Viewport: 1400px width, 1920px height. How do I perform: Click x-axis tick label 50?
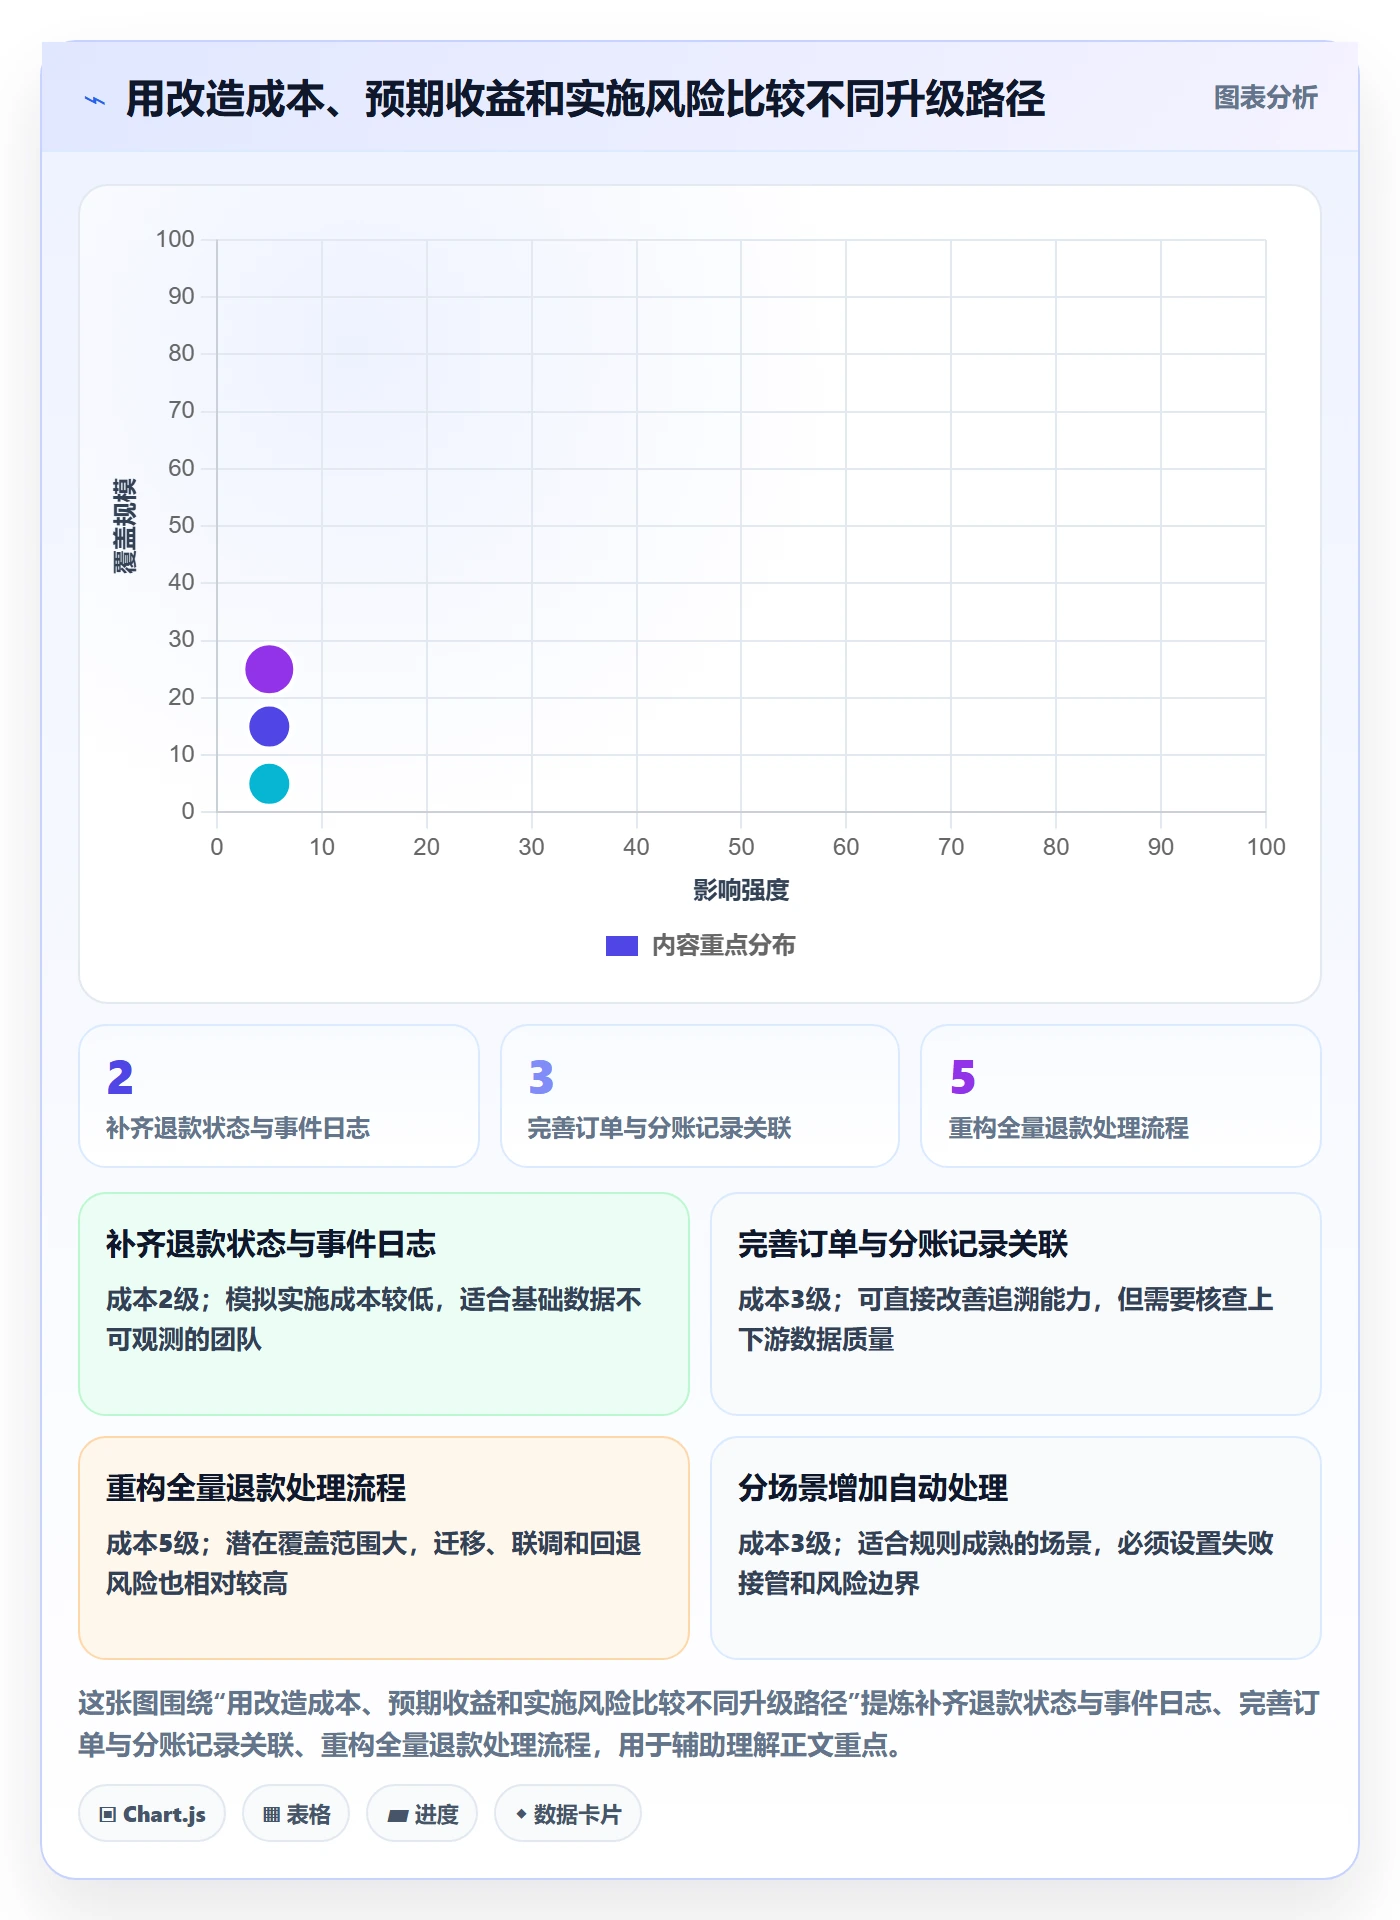[x=741, y=847]
